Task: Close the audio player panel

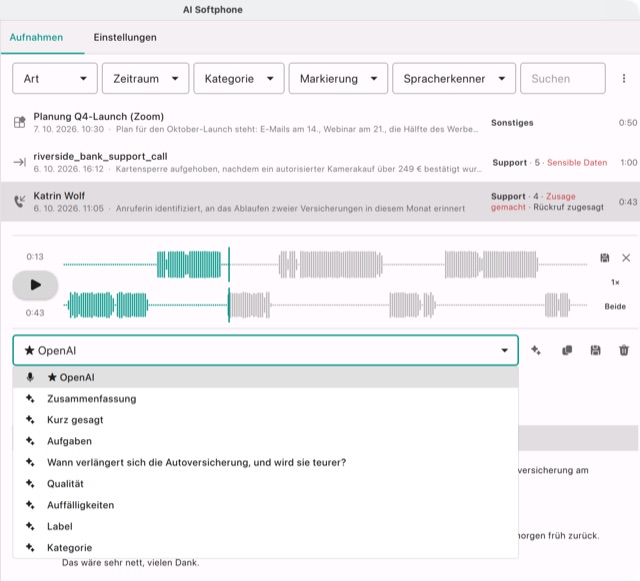Action: tap(626, 258)
